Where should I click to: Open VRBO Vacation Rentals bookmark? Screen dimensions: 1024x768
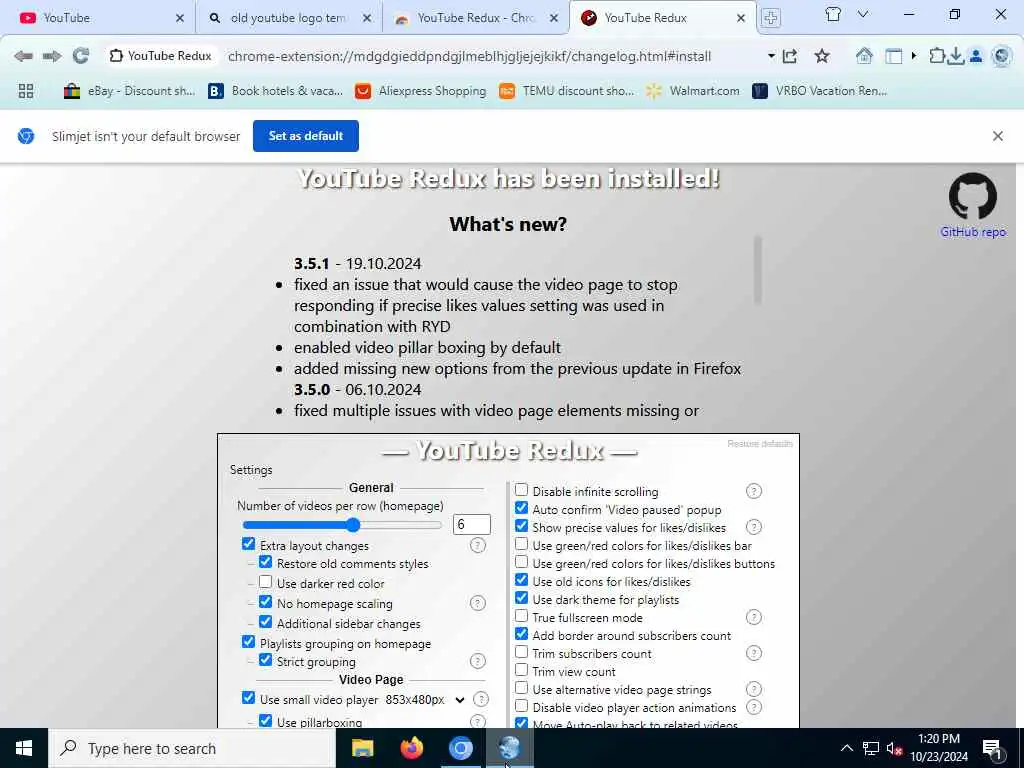click(x=820, y=91)
